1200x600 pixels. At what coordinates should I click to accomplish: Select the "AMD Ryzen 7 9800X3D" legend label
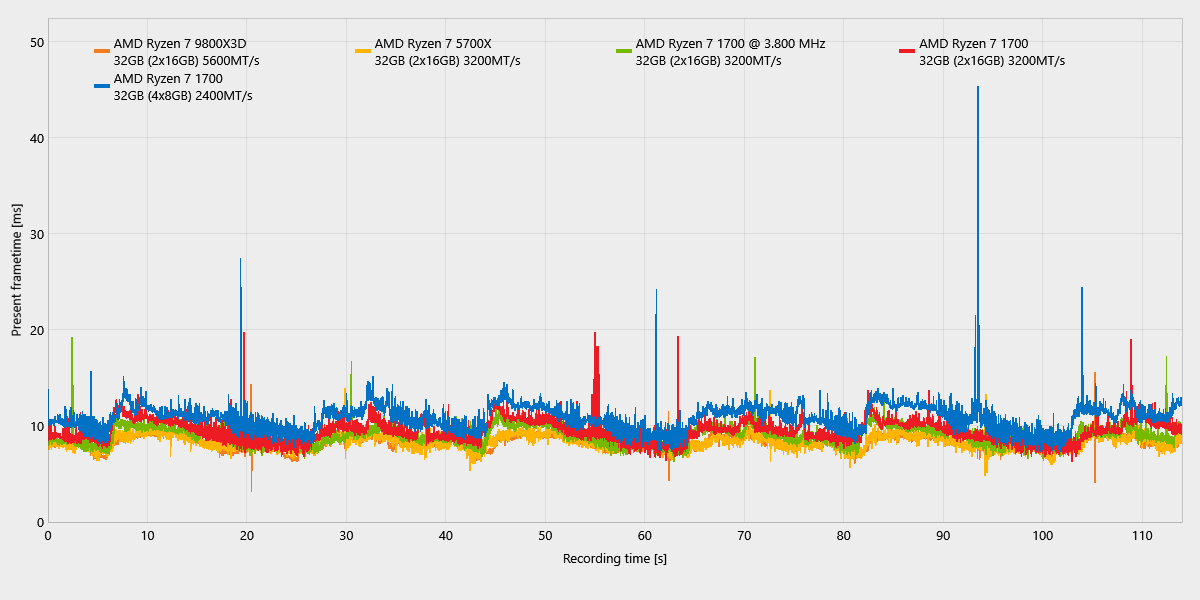coord(180,43)
